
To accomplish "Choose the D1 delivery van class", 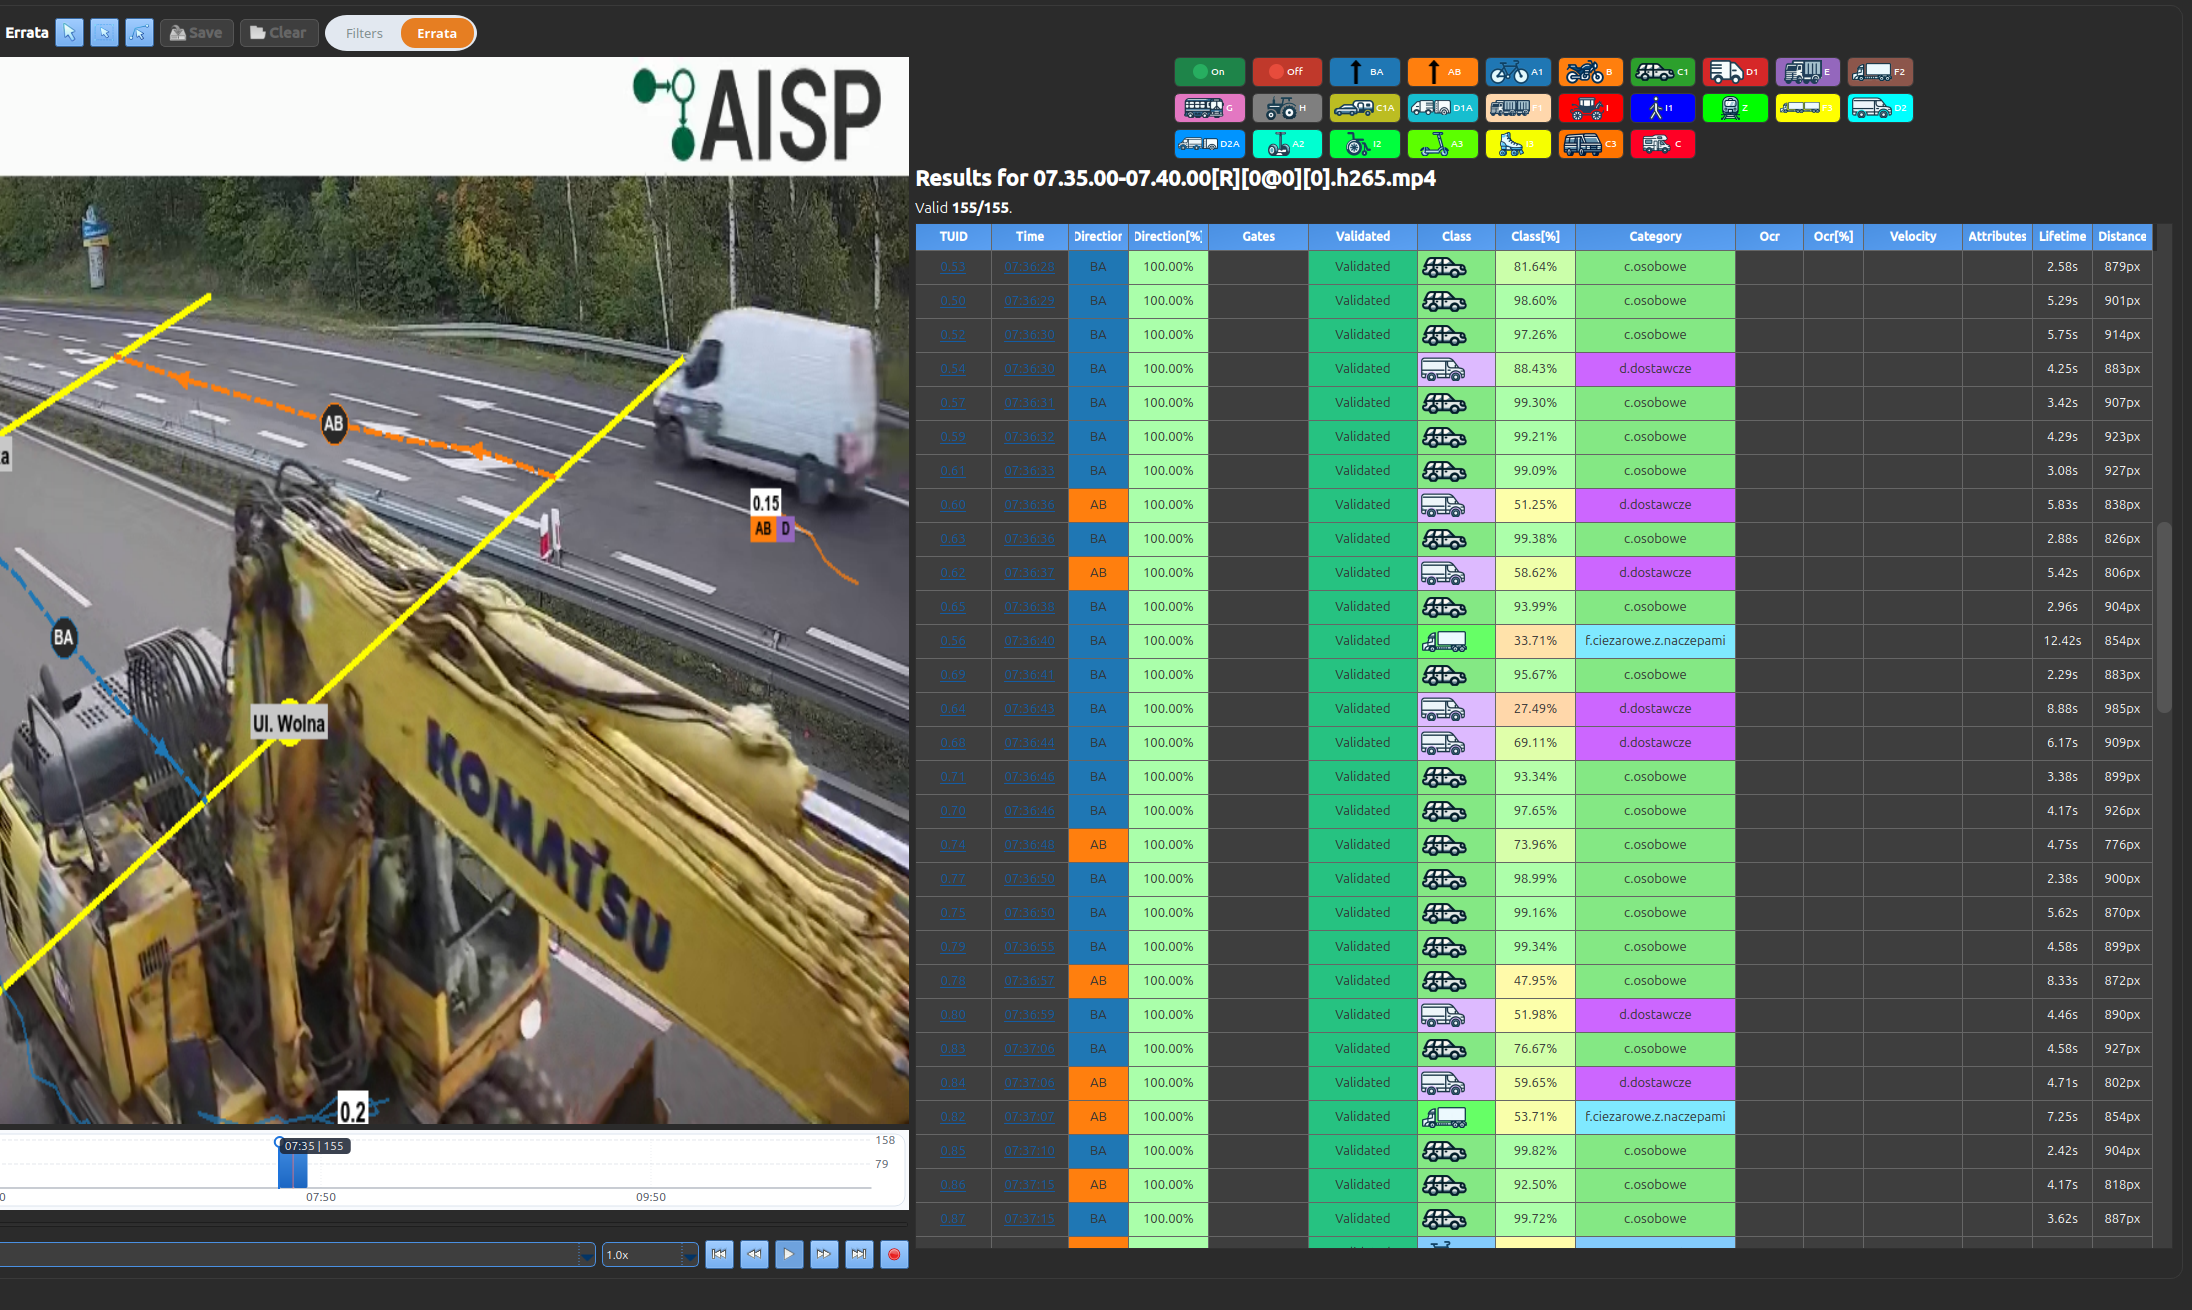I will 1735,72.
